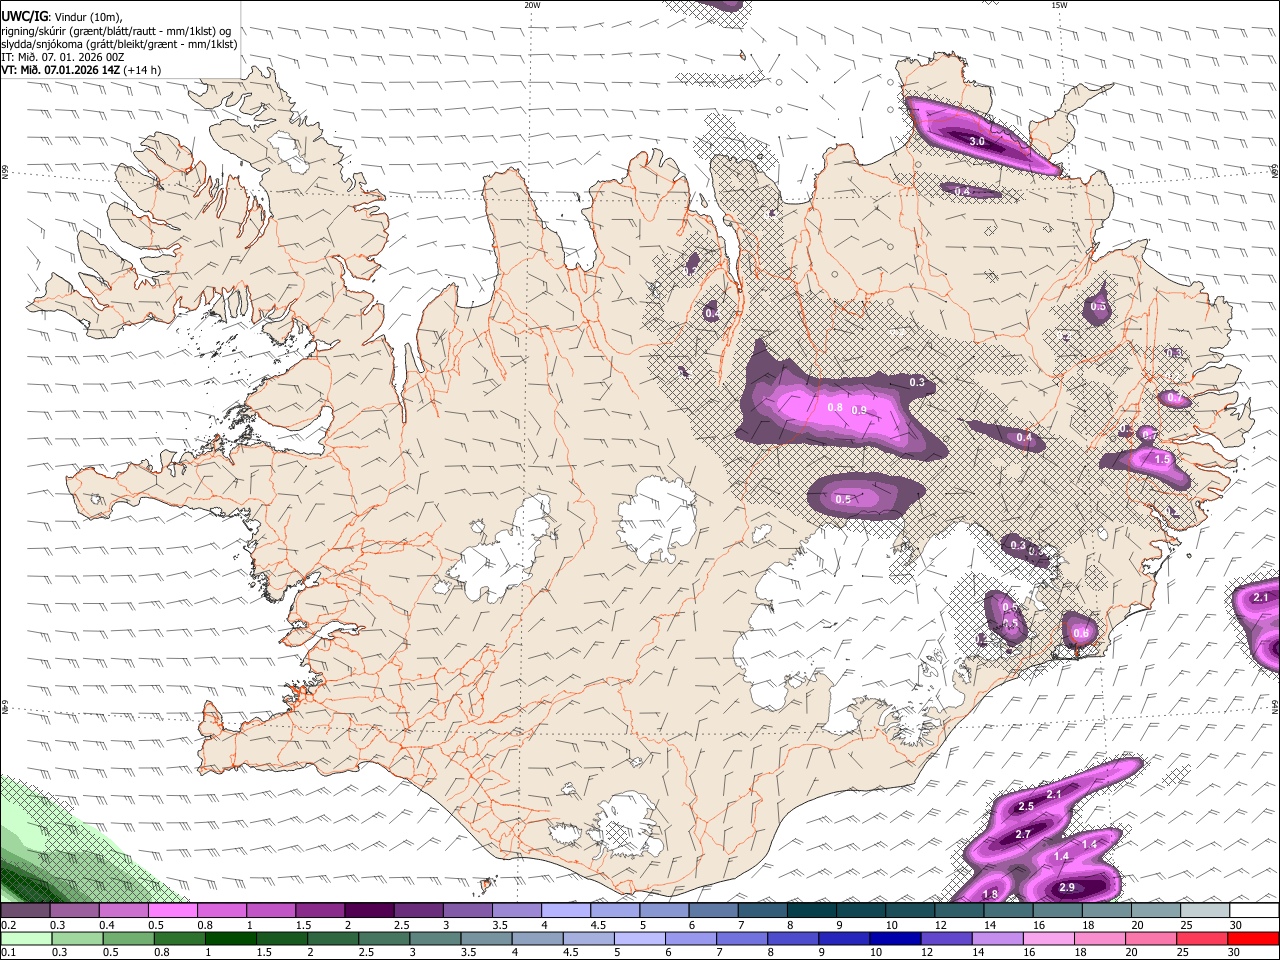This screenshot has width=1280, height=960.
Task: Click the 'rigning/skúrir' legend description line
Action: pyautogui.click(x=115, y=31)
